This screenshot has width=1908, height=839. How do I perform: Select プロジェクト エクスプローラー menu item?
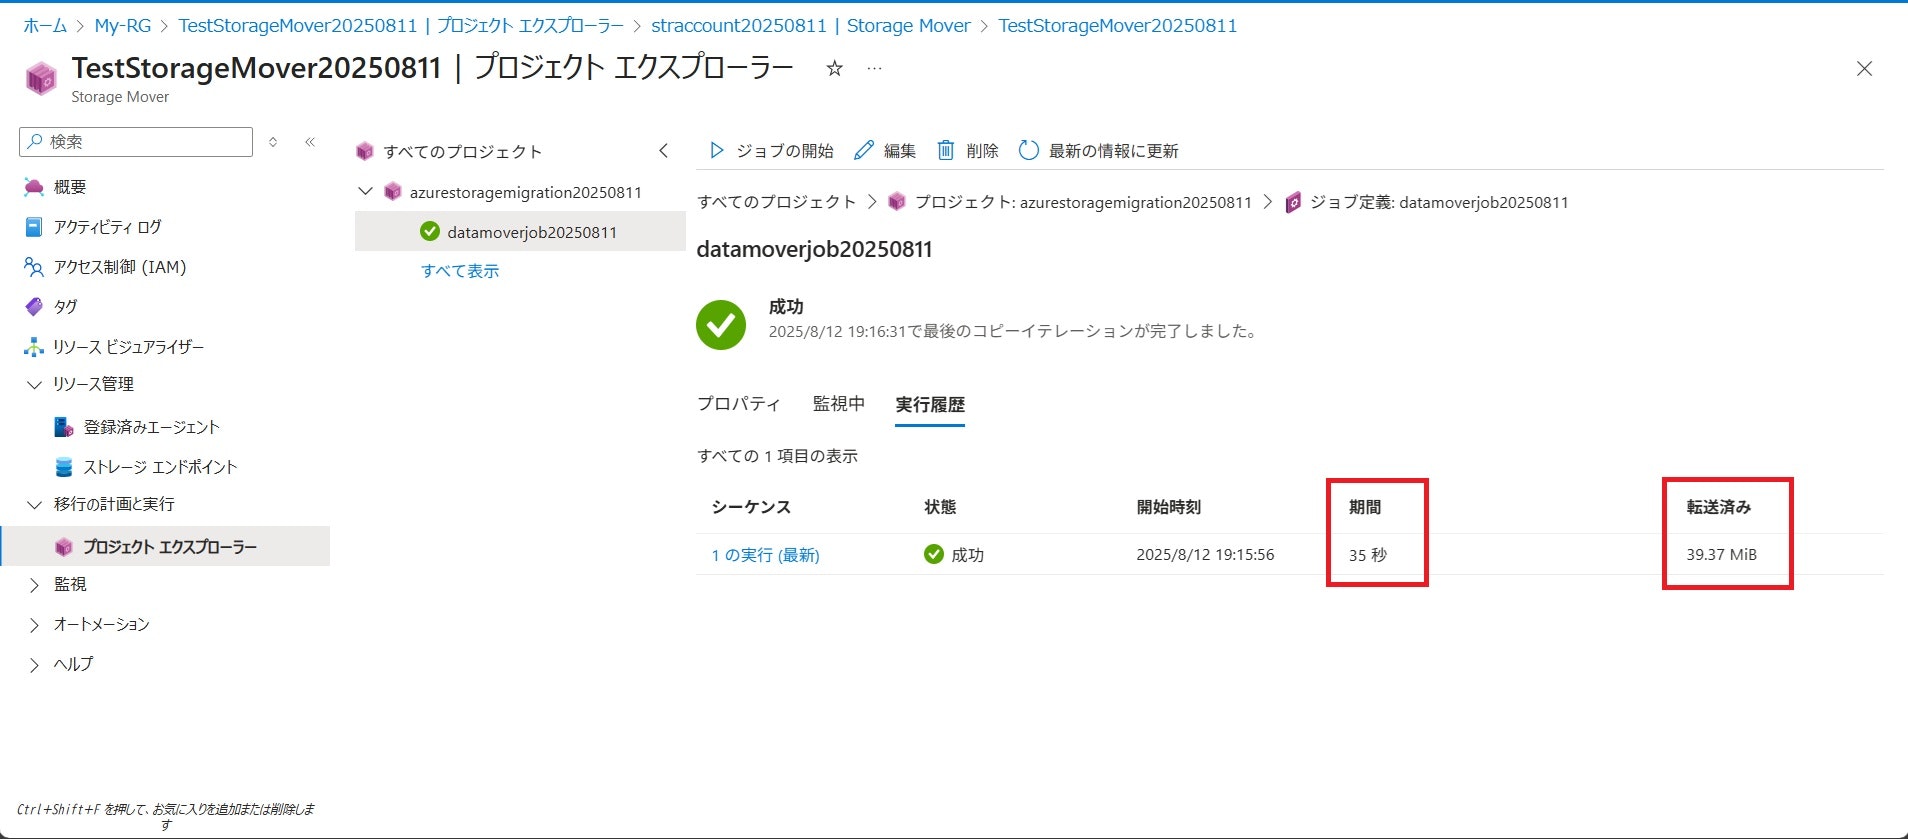[165, 546]
